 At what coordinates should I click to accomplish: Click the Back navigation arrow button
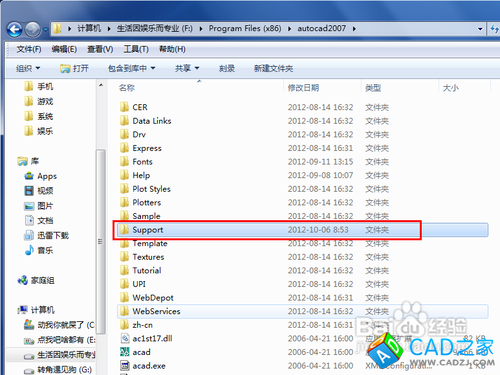click(15, 30)
